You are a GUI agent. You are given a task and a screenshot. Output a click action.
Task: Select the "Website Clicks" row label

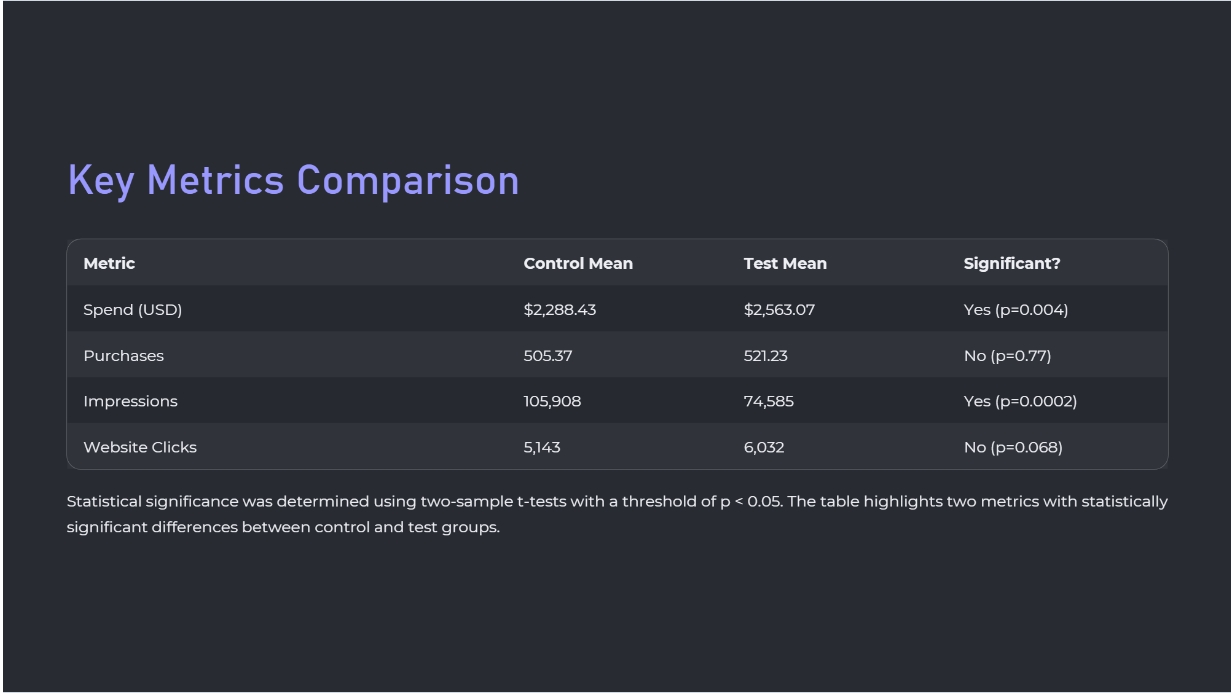(140, 448)
